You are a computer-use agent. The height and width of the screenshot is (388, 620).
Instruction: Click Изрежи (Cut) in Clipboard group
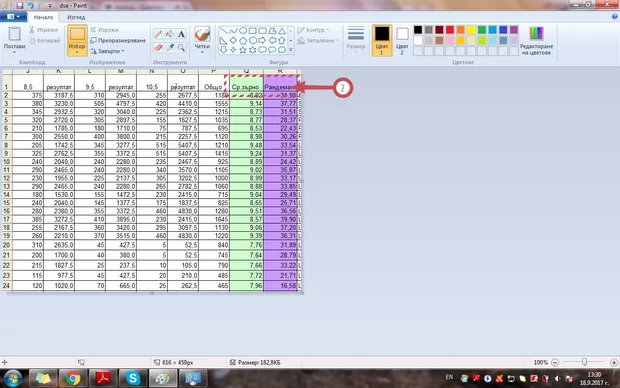point(43,30)
